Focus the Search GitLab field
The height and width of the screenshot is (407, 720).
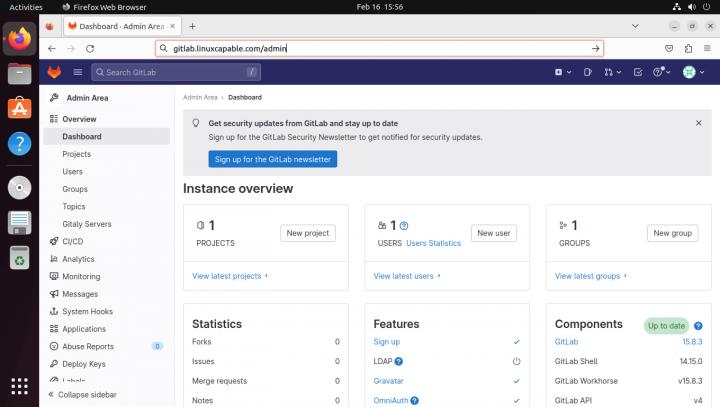[175, 72]
